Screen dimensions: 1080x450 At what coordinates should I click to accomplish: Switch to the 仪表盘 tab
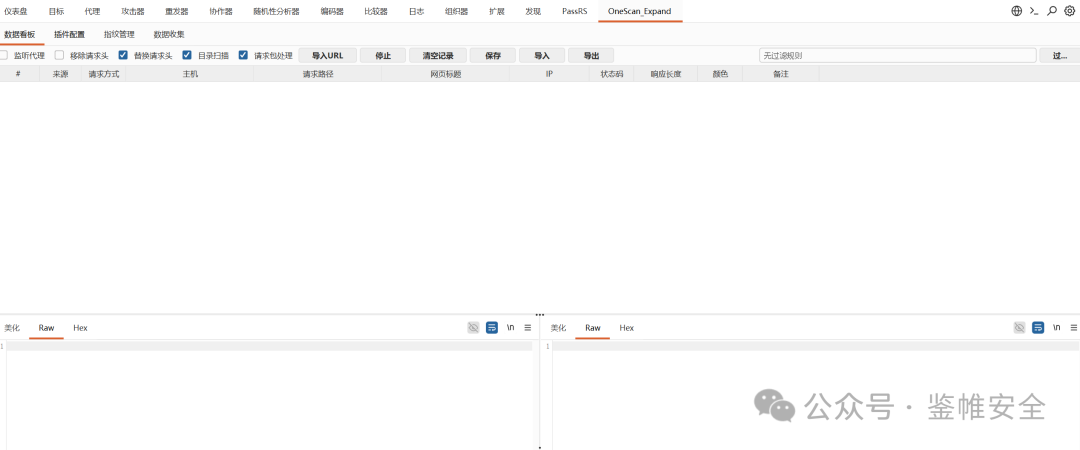pos(15,11)
